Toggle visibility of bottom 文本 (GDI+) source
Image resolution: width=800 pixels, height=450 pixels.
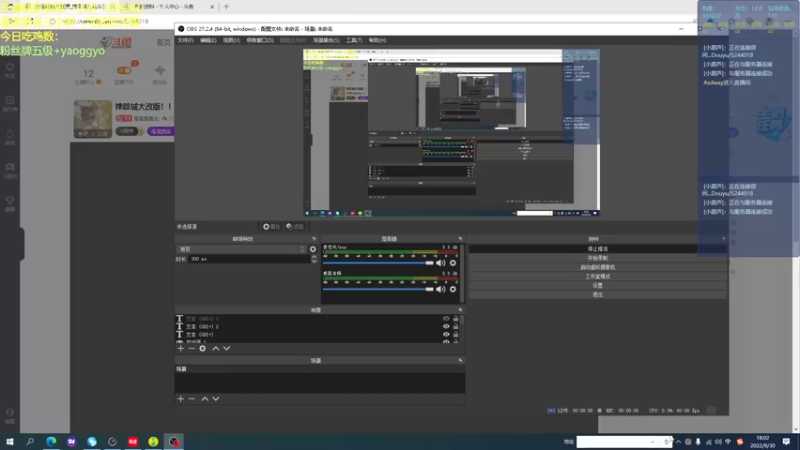[x=446, y=335]
